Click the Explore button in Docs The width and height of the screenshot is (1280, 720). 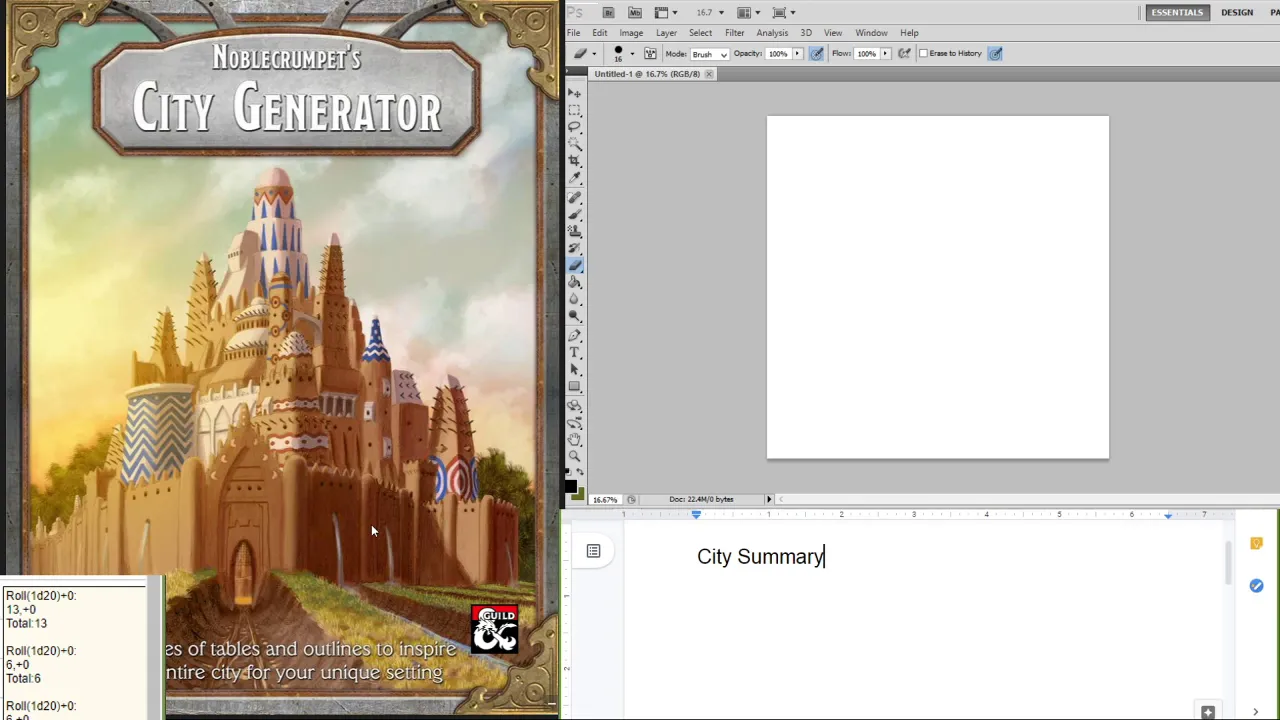[x=1208, y=712]
